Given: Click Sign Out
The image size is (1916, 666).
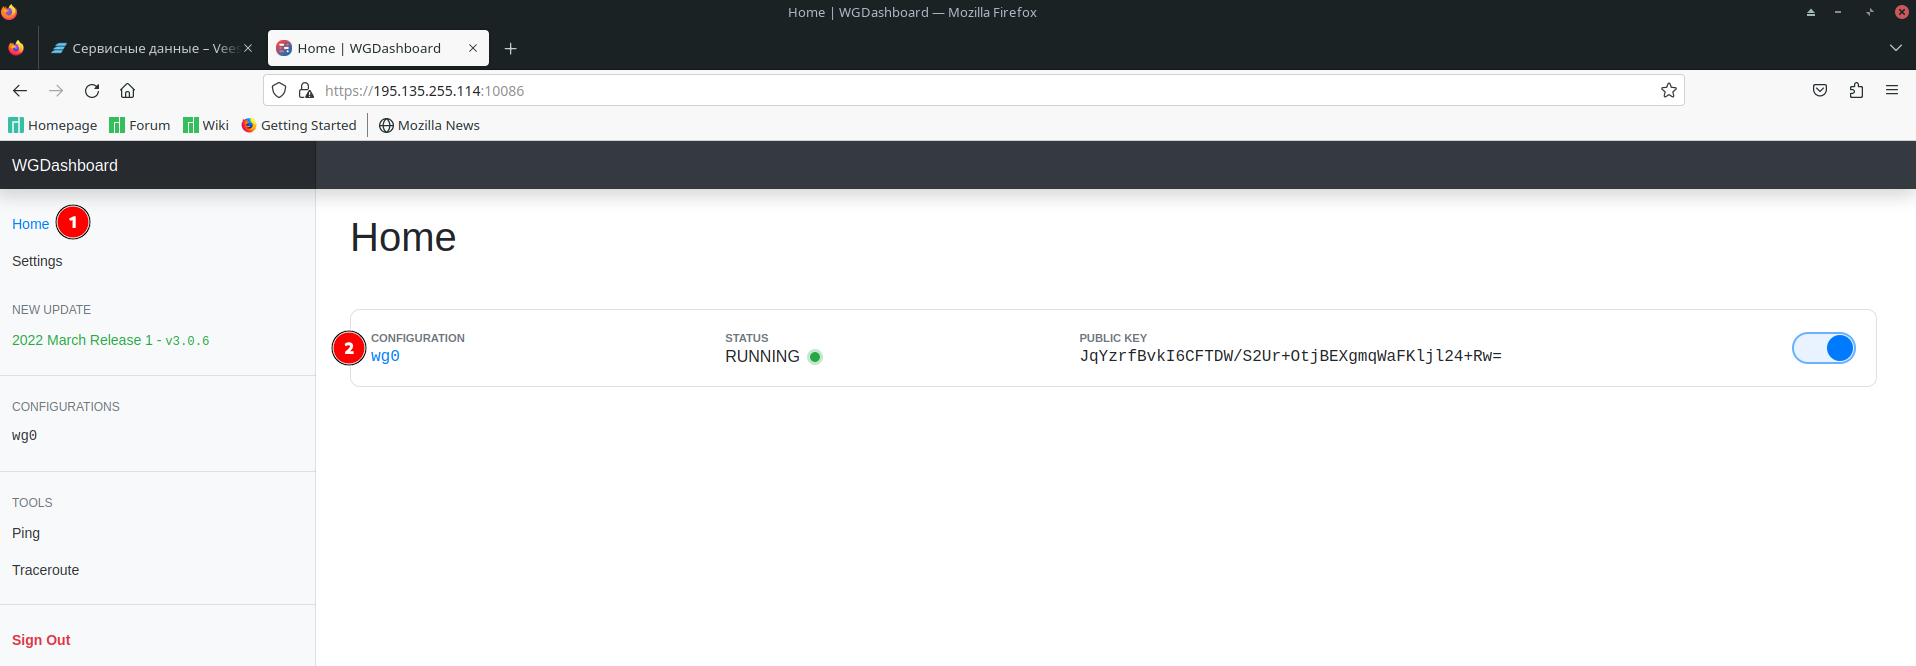Looking at the screenshot, I should (41, 640).
